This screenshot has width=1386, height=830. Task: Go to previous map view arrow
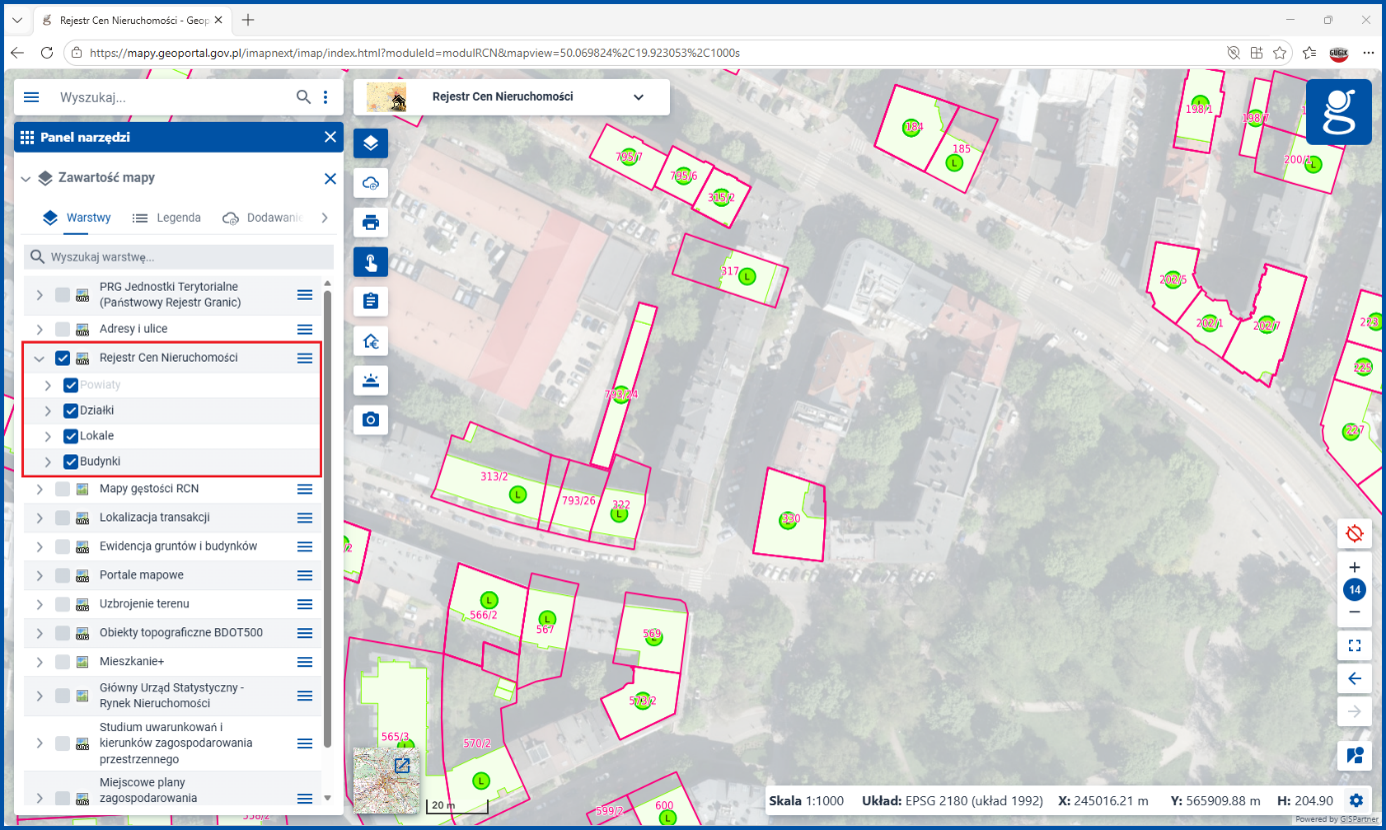pyautogui.click(x=1355, y=679)
